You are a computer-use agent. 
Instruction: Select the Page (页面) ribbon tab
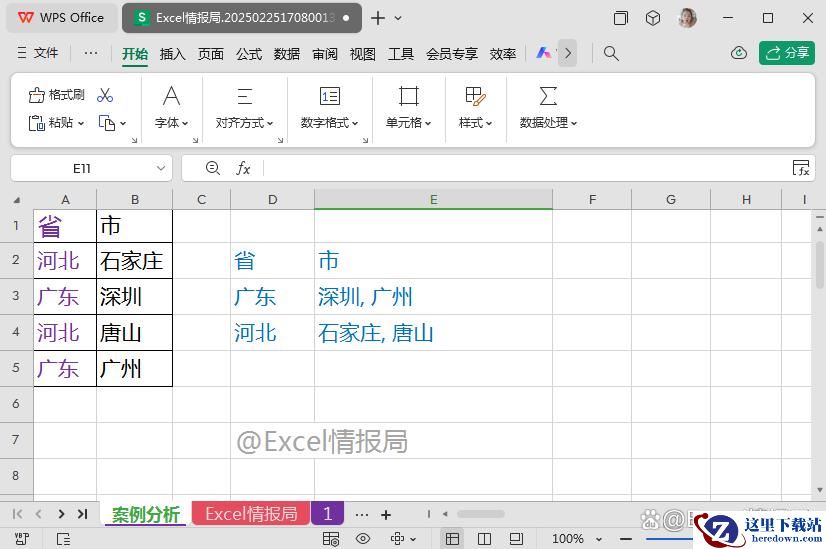pyautogui.click(x=211, y=54)
